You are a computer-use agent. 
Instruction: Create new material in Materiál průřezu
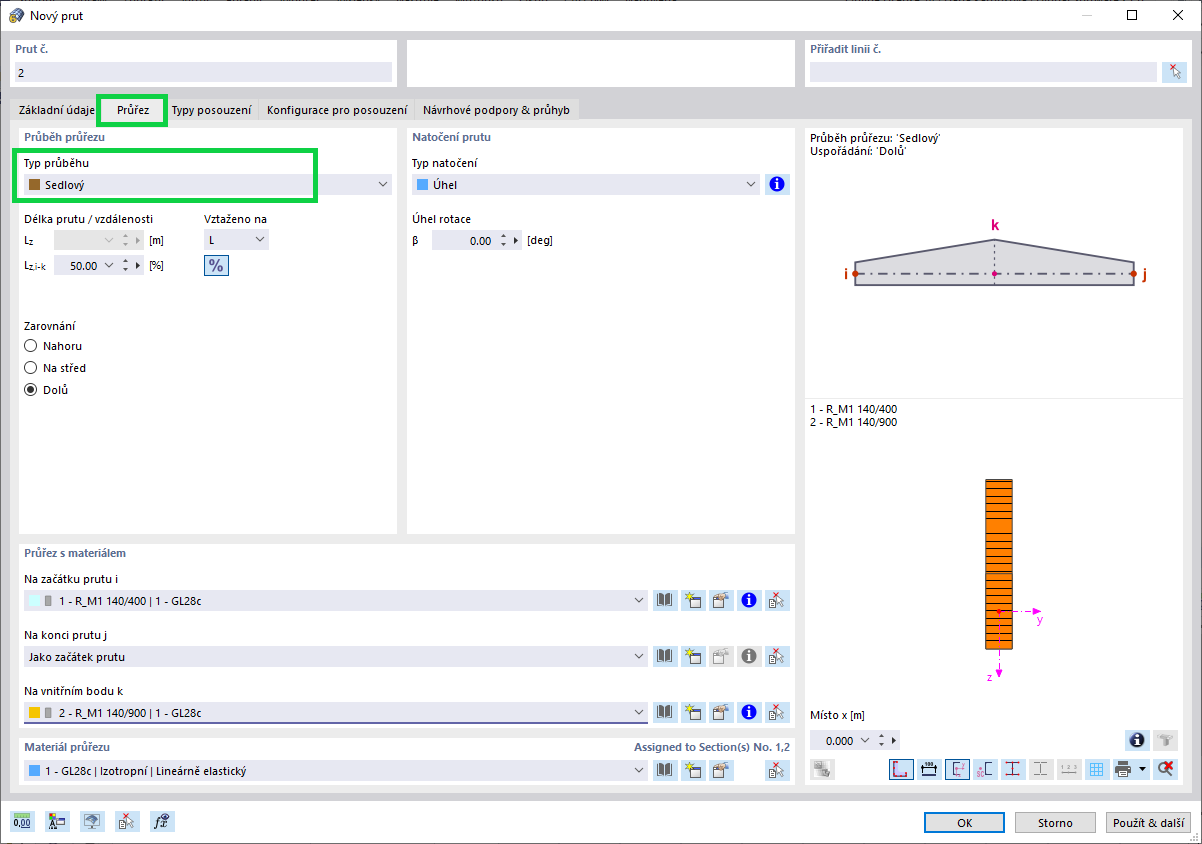(692, 771)
